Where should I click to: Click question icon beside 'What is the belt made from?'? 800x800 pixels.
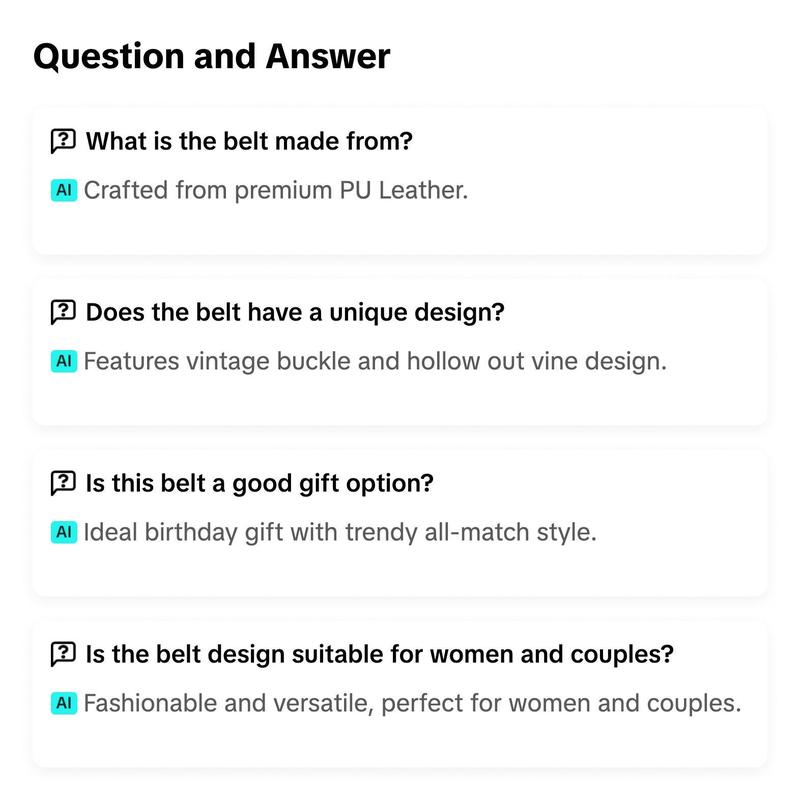[x=63, y=141]
